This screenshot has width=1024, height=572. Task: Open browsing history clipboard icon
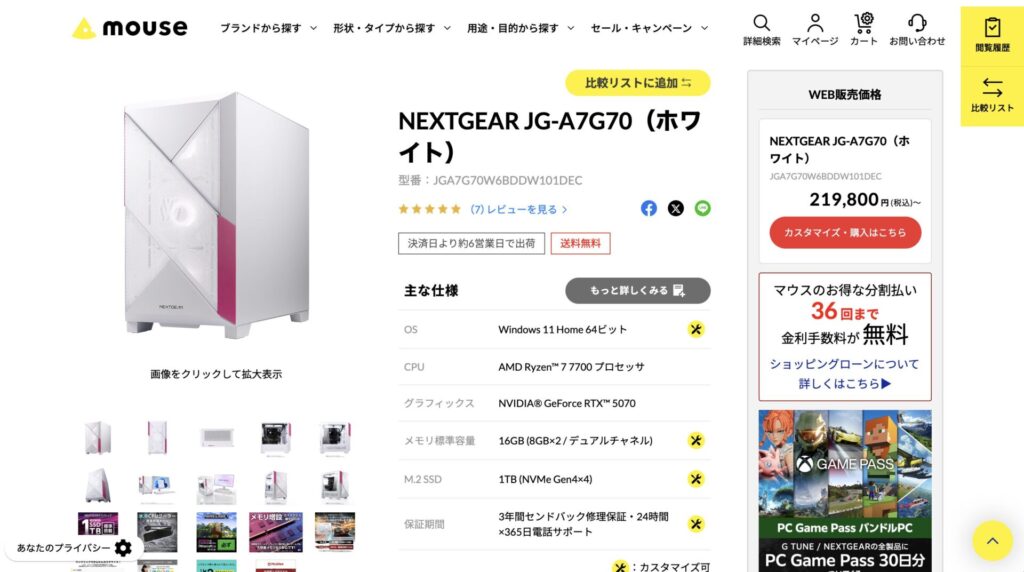992,28
